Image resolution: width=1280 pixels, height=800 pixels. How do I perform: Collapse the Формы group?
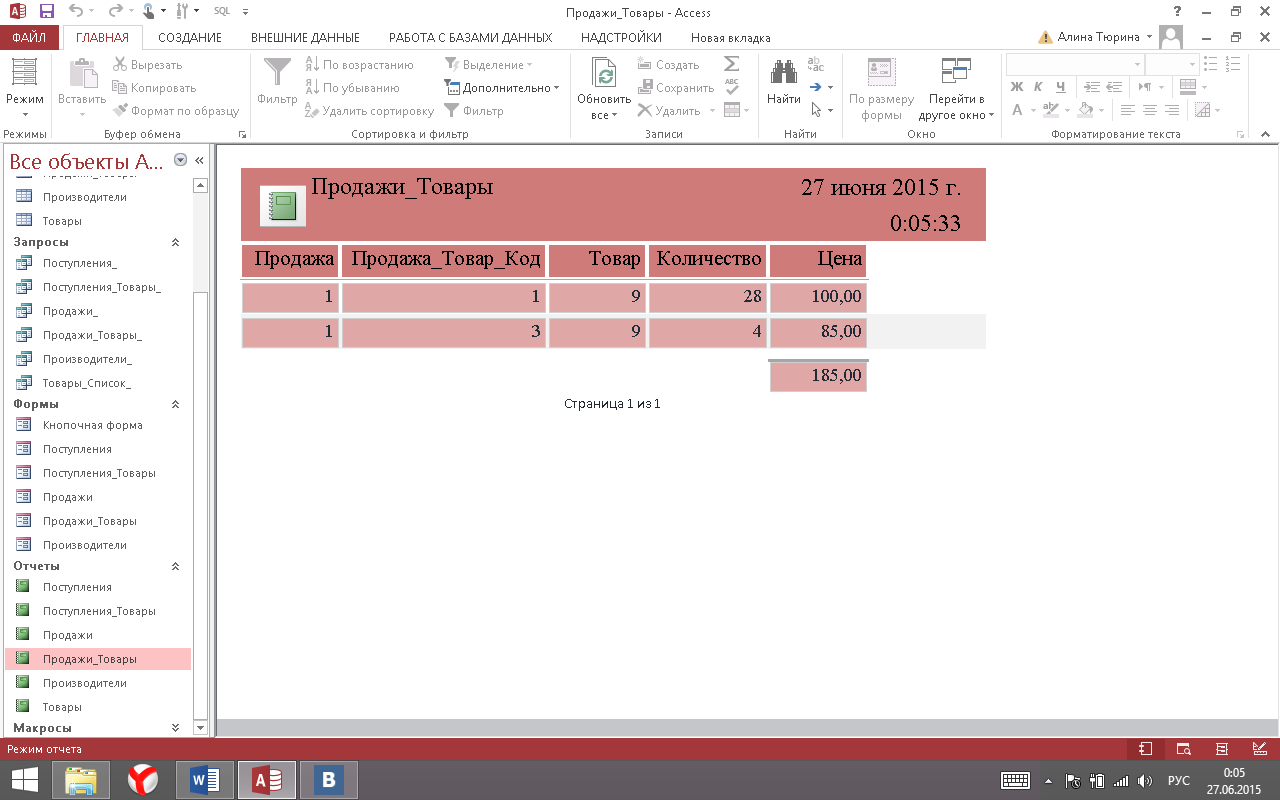point(176,404)
